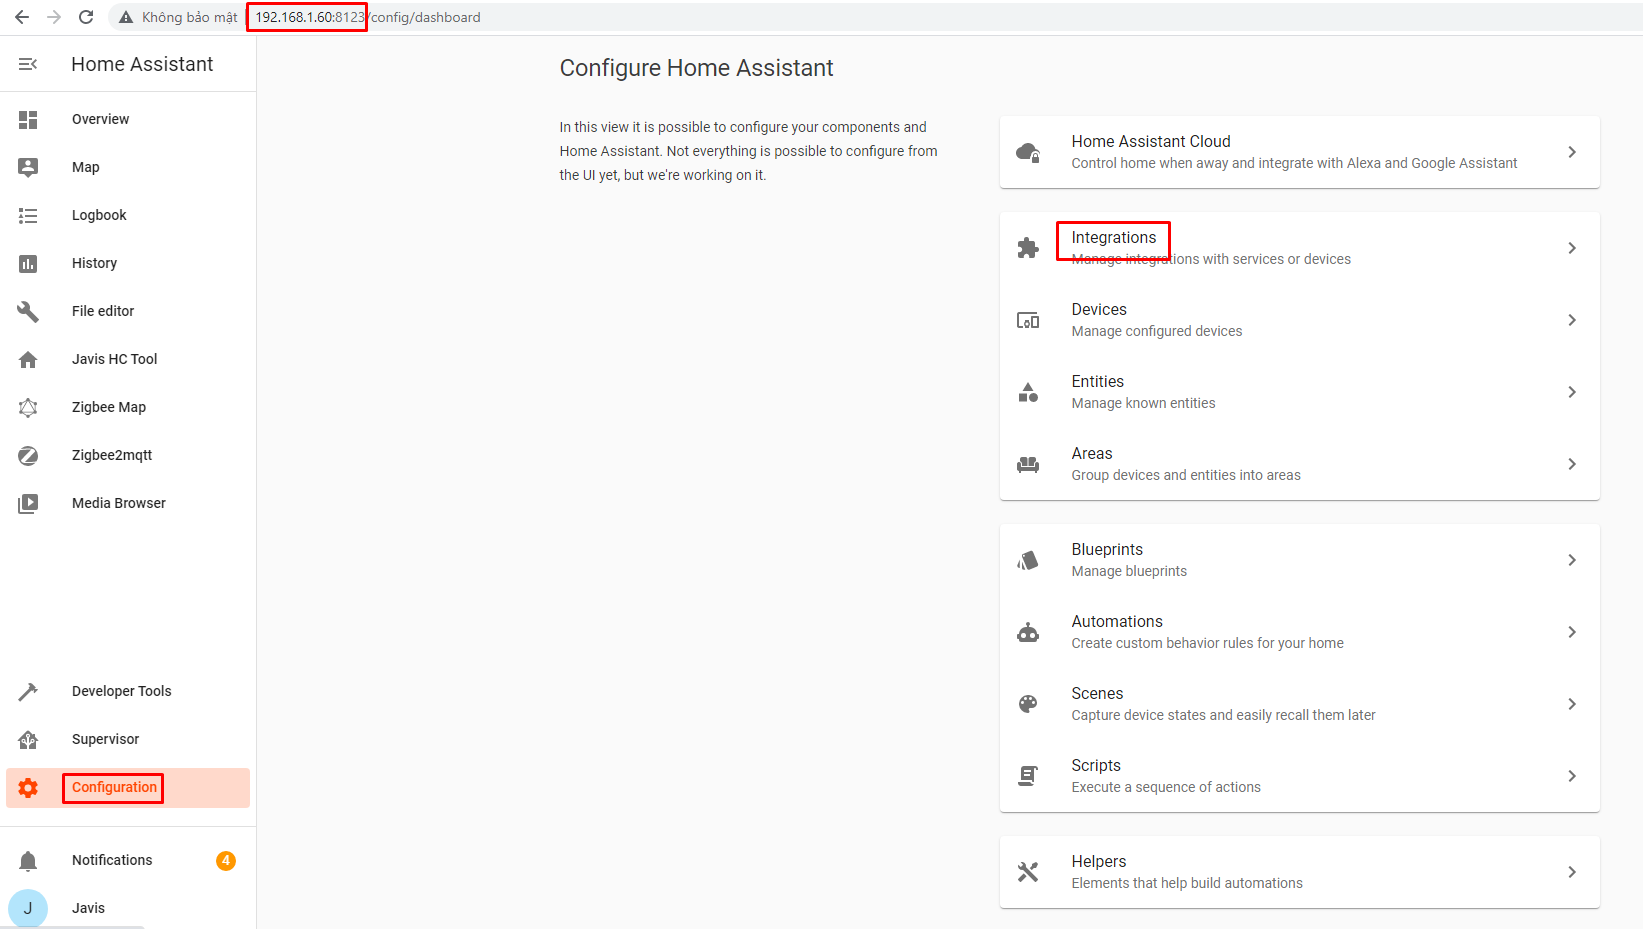
Task: Select History in the sidebar
Action: (x=128, y=263)
